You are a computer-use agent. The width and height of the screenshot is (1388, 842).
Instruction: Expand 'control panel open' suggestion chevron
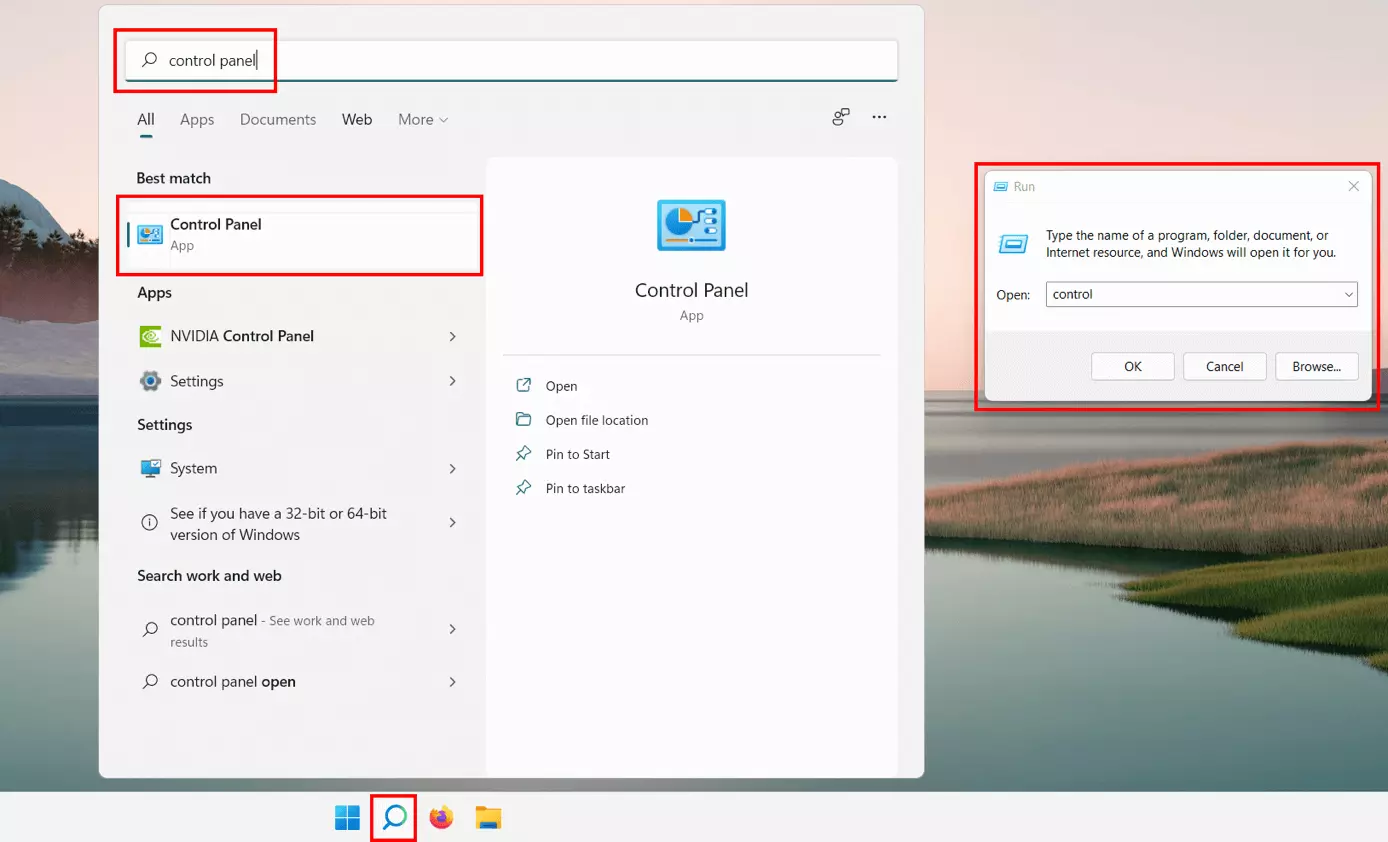452,681
